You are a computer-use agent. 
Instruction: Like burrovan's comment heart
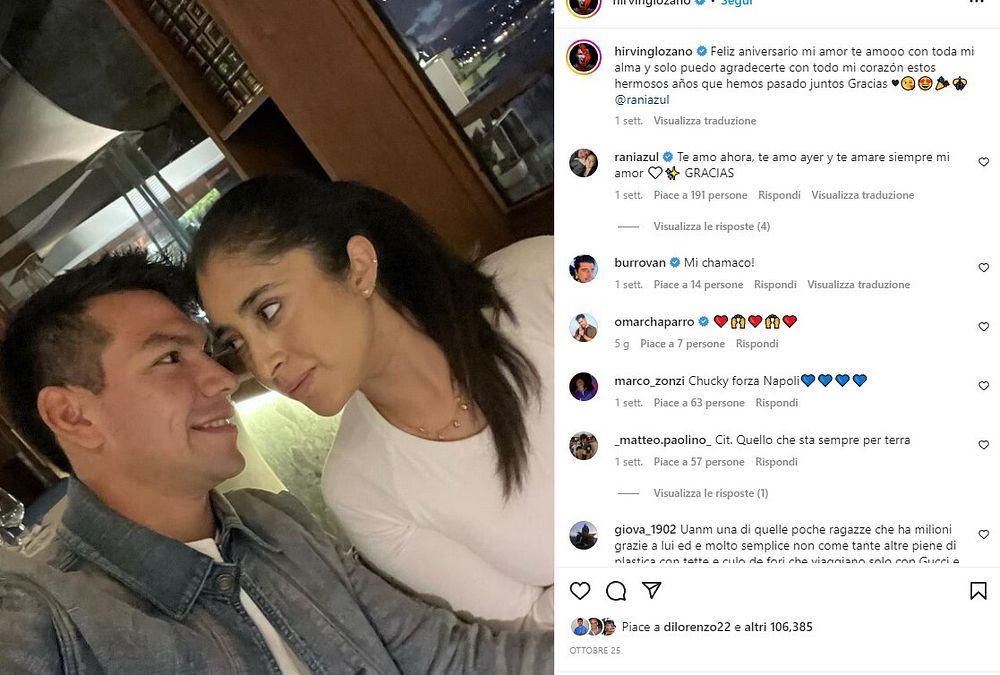click(x=983, y=267)
